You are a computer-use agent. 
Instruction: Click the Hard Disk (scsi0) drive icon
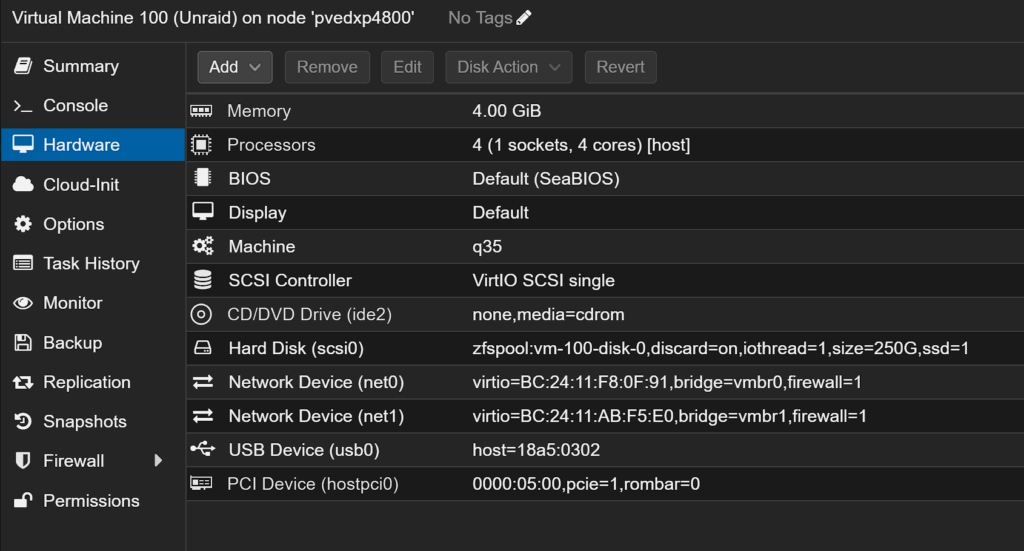pos(202,348)
